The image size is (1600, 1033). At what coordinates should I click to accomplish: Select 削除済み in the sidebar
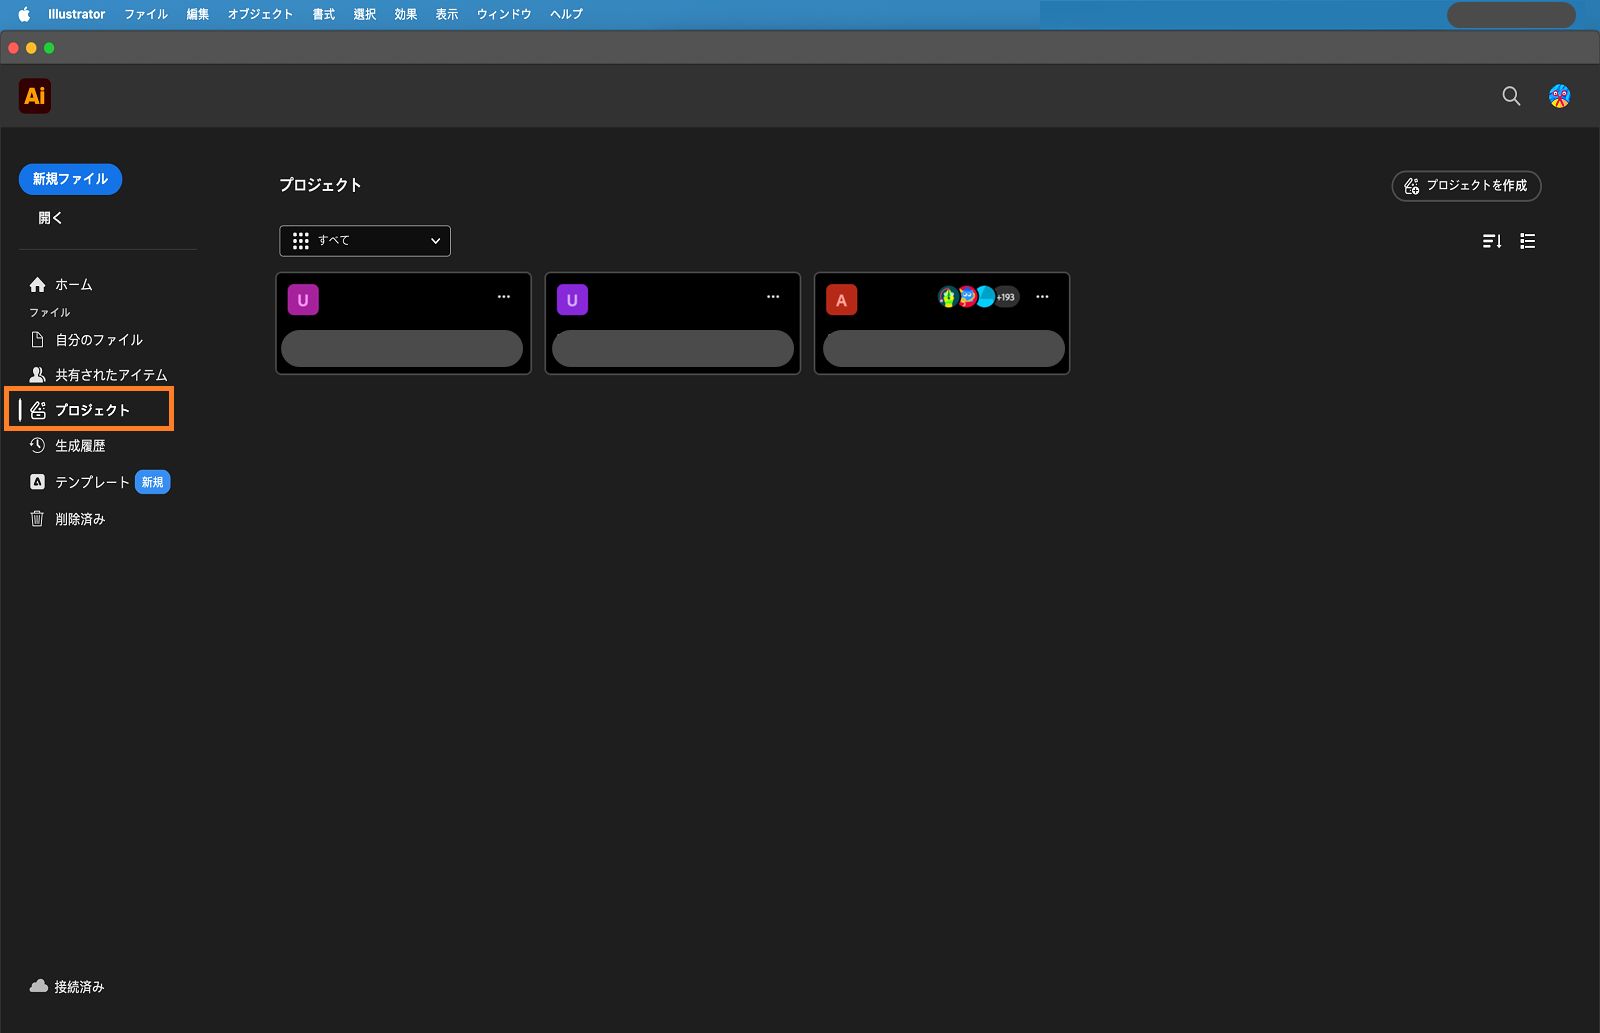tap(80, 519)
